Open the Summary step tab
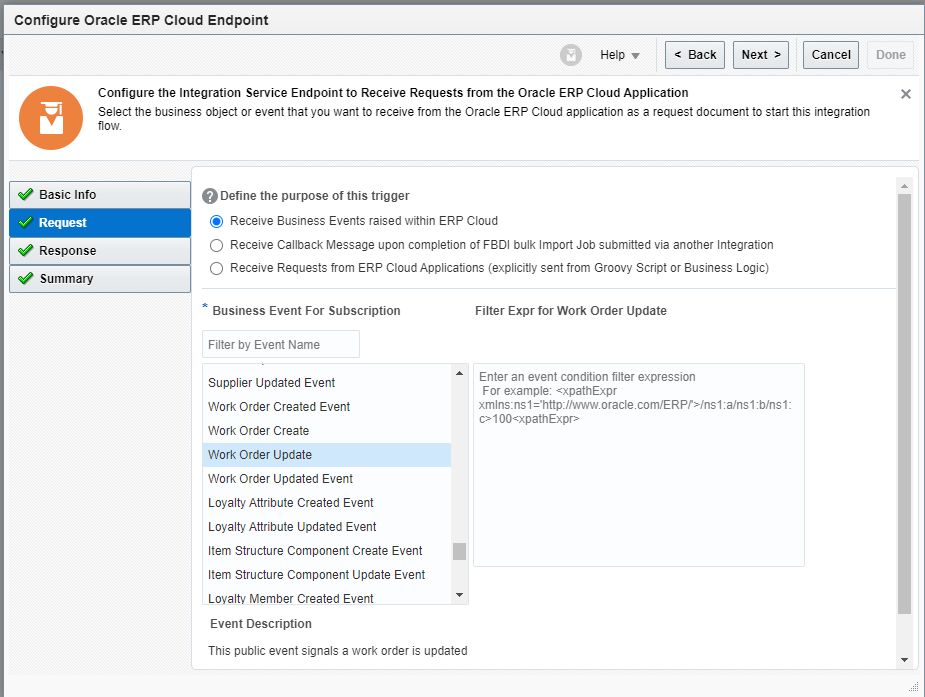925x697 pixels. [100, 279]
